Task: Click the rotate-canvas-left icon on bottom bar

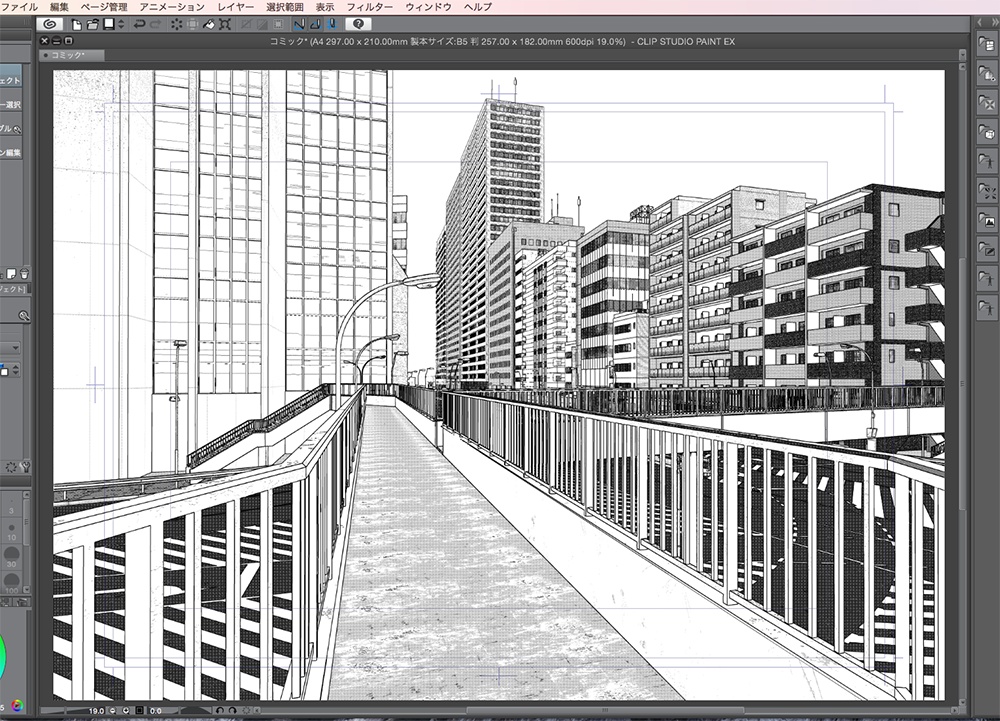Action: click(220, 709)
